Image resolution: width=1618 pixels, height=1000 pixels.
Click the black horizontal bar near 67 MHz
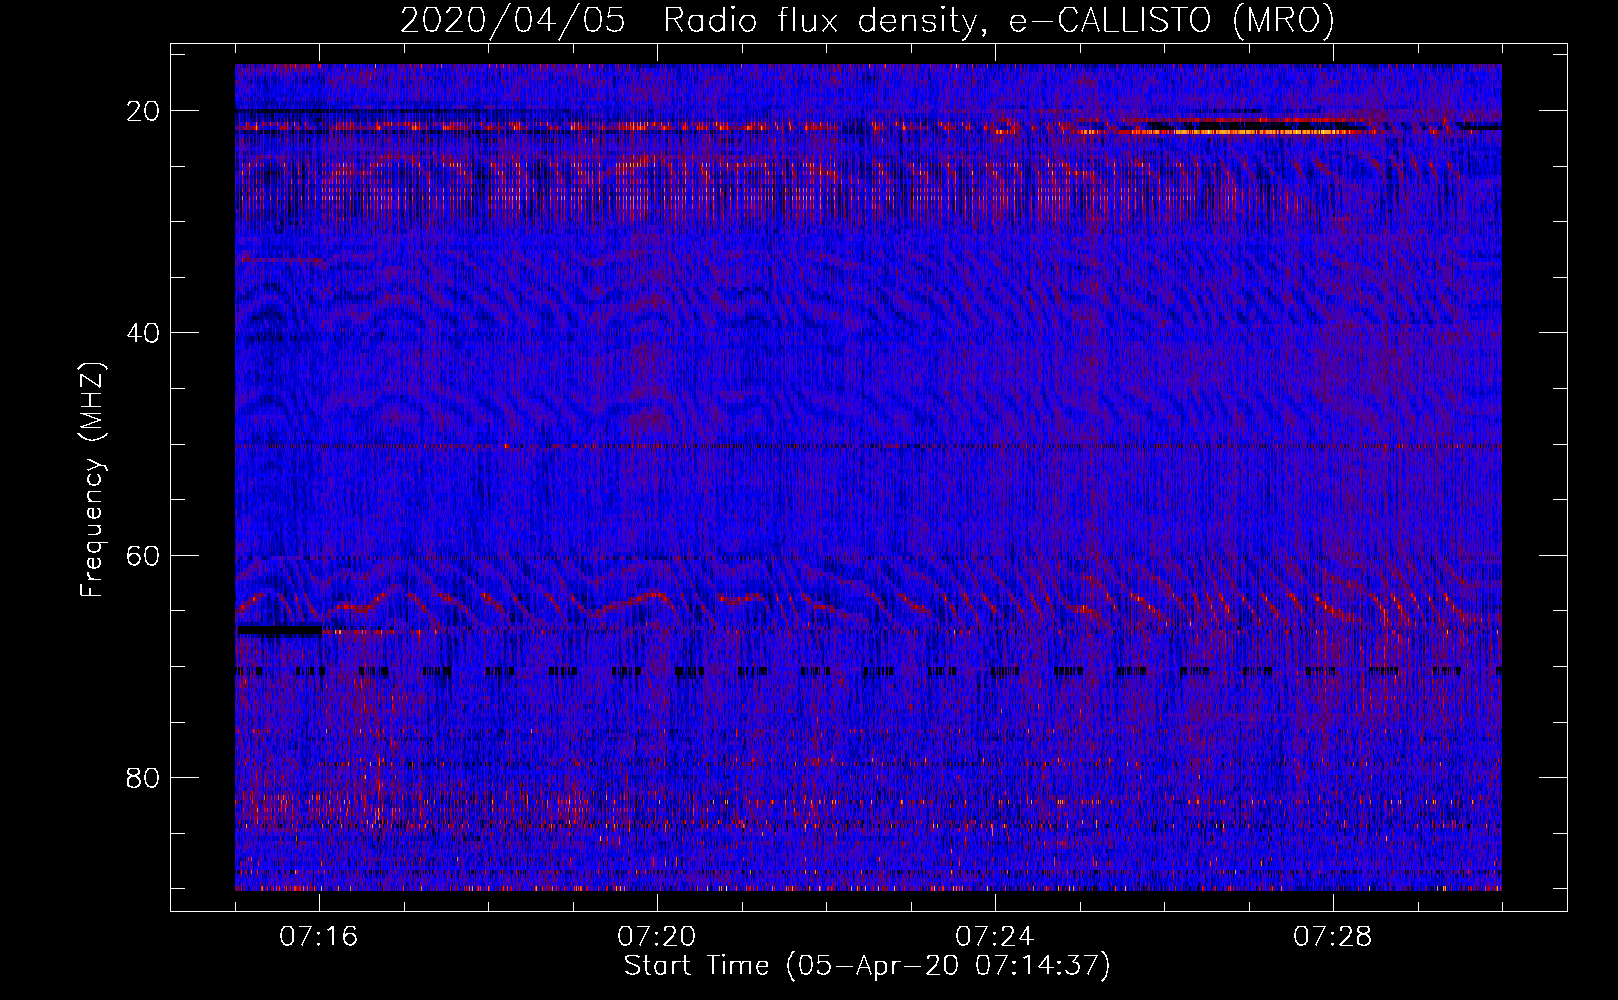[279, 630]
